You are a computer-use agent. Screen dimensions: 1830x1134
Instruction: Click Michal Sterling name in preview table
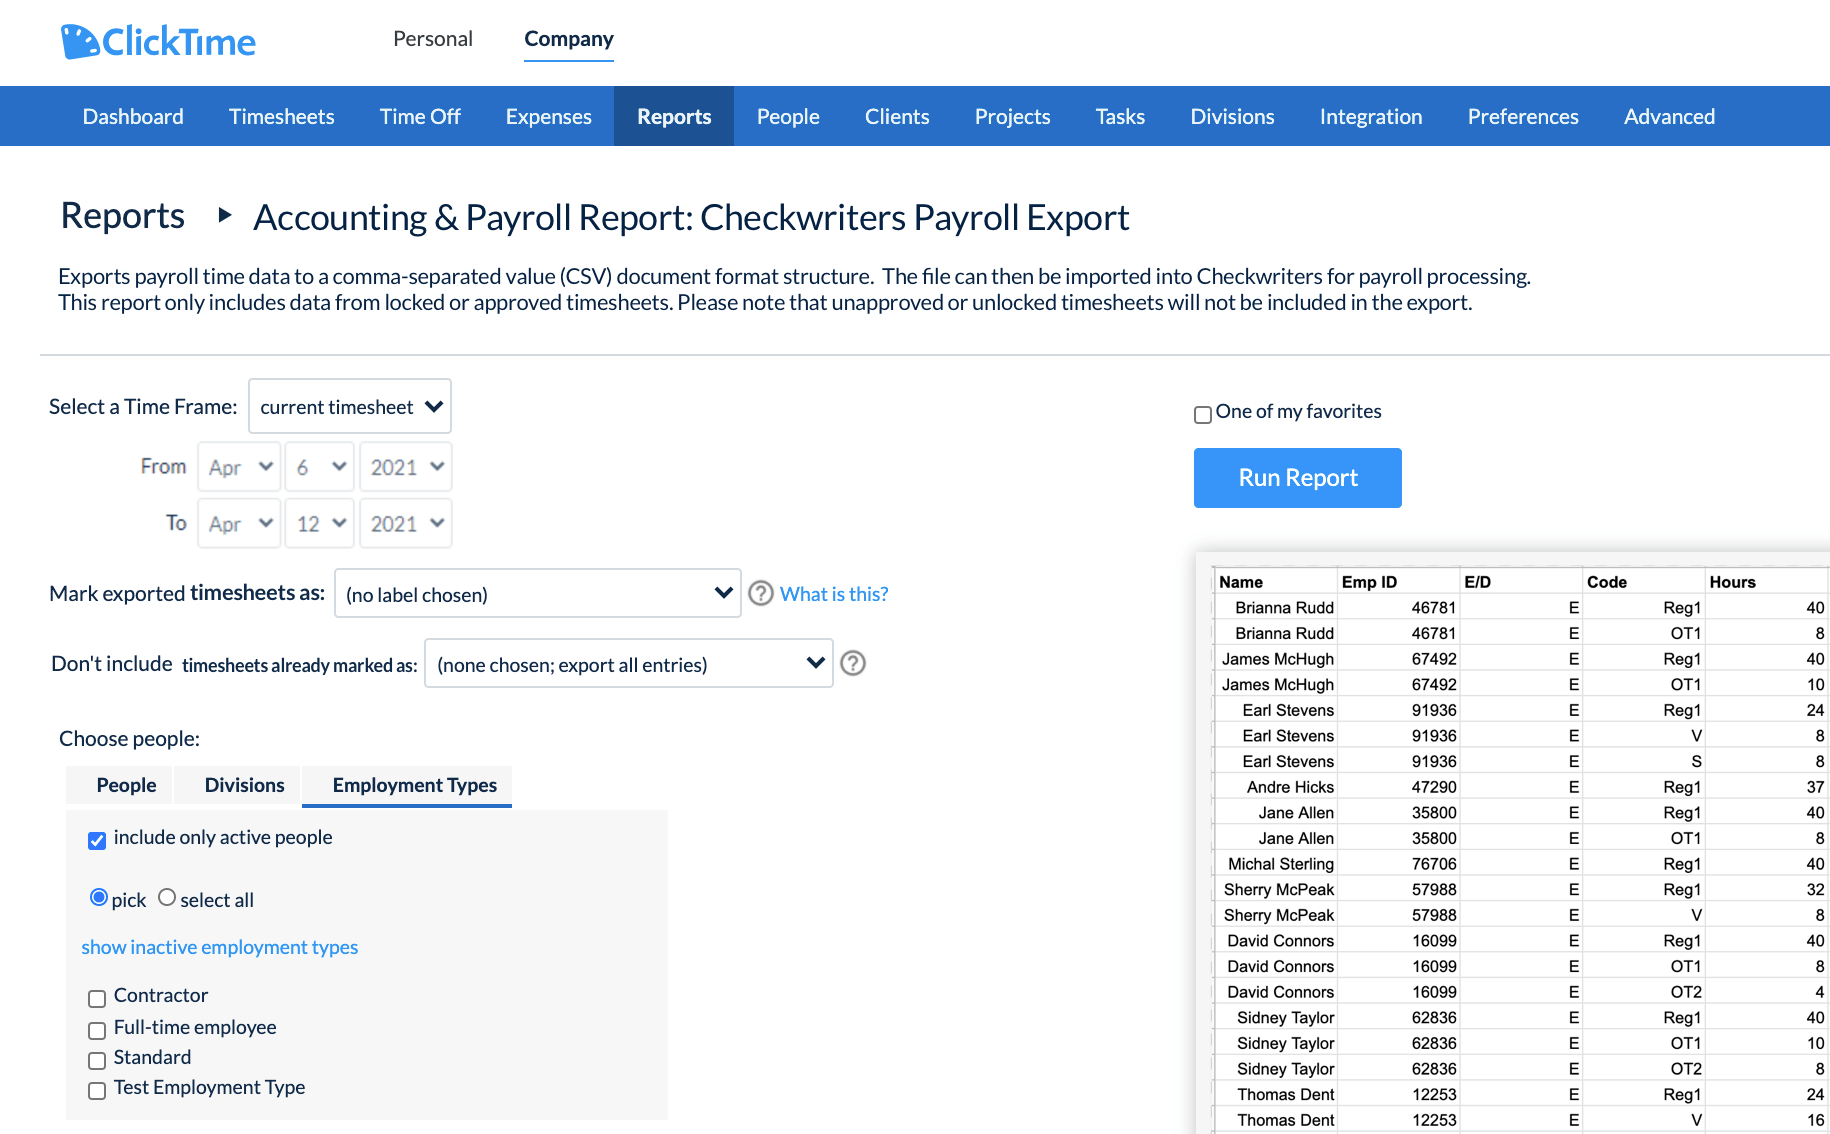point(1281,864)
